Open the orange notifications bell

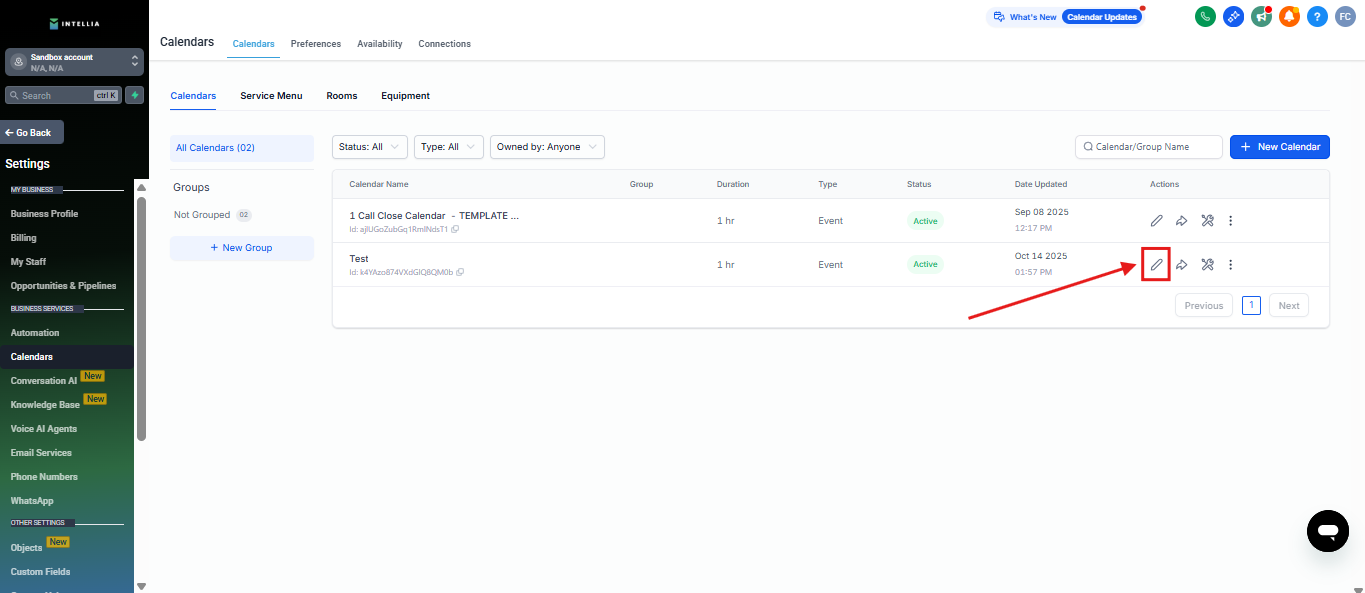(x=1289, y=17)
